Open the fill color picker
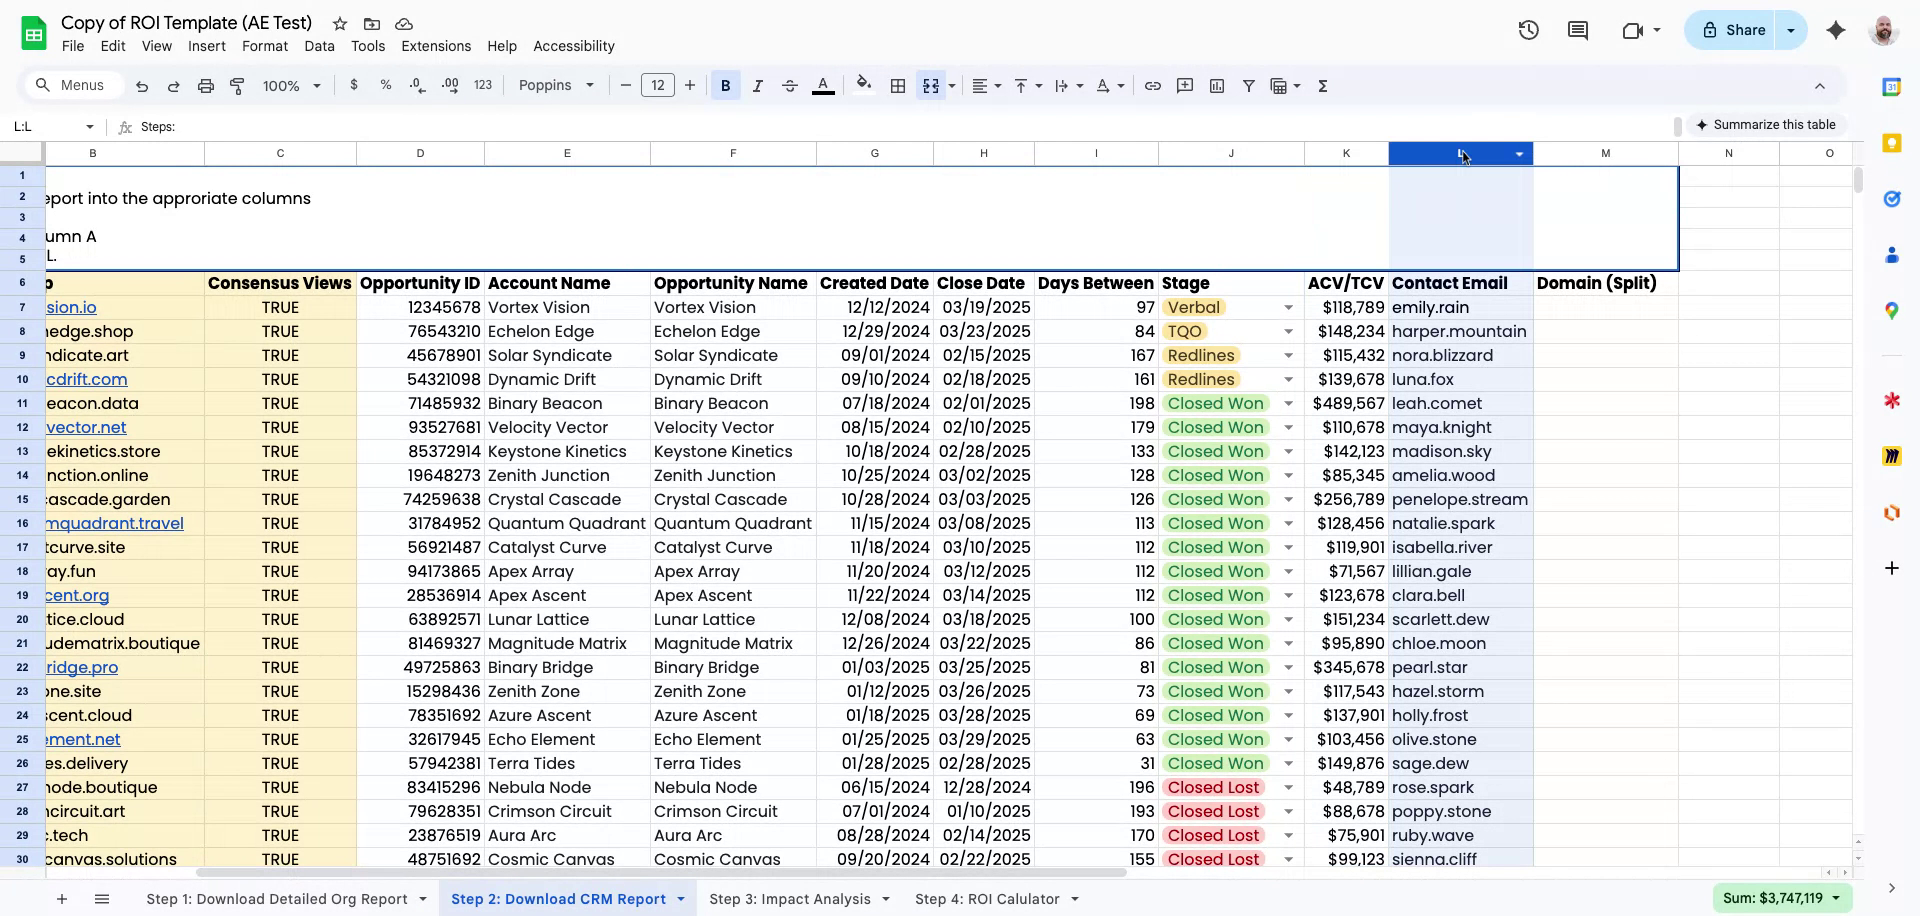 864,86
